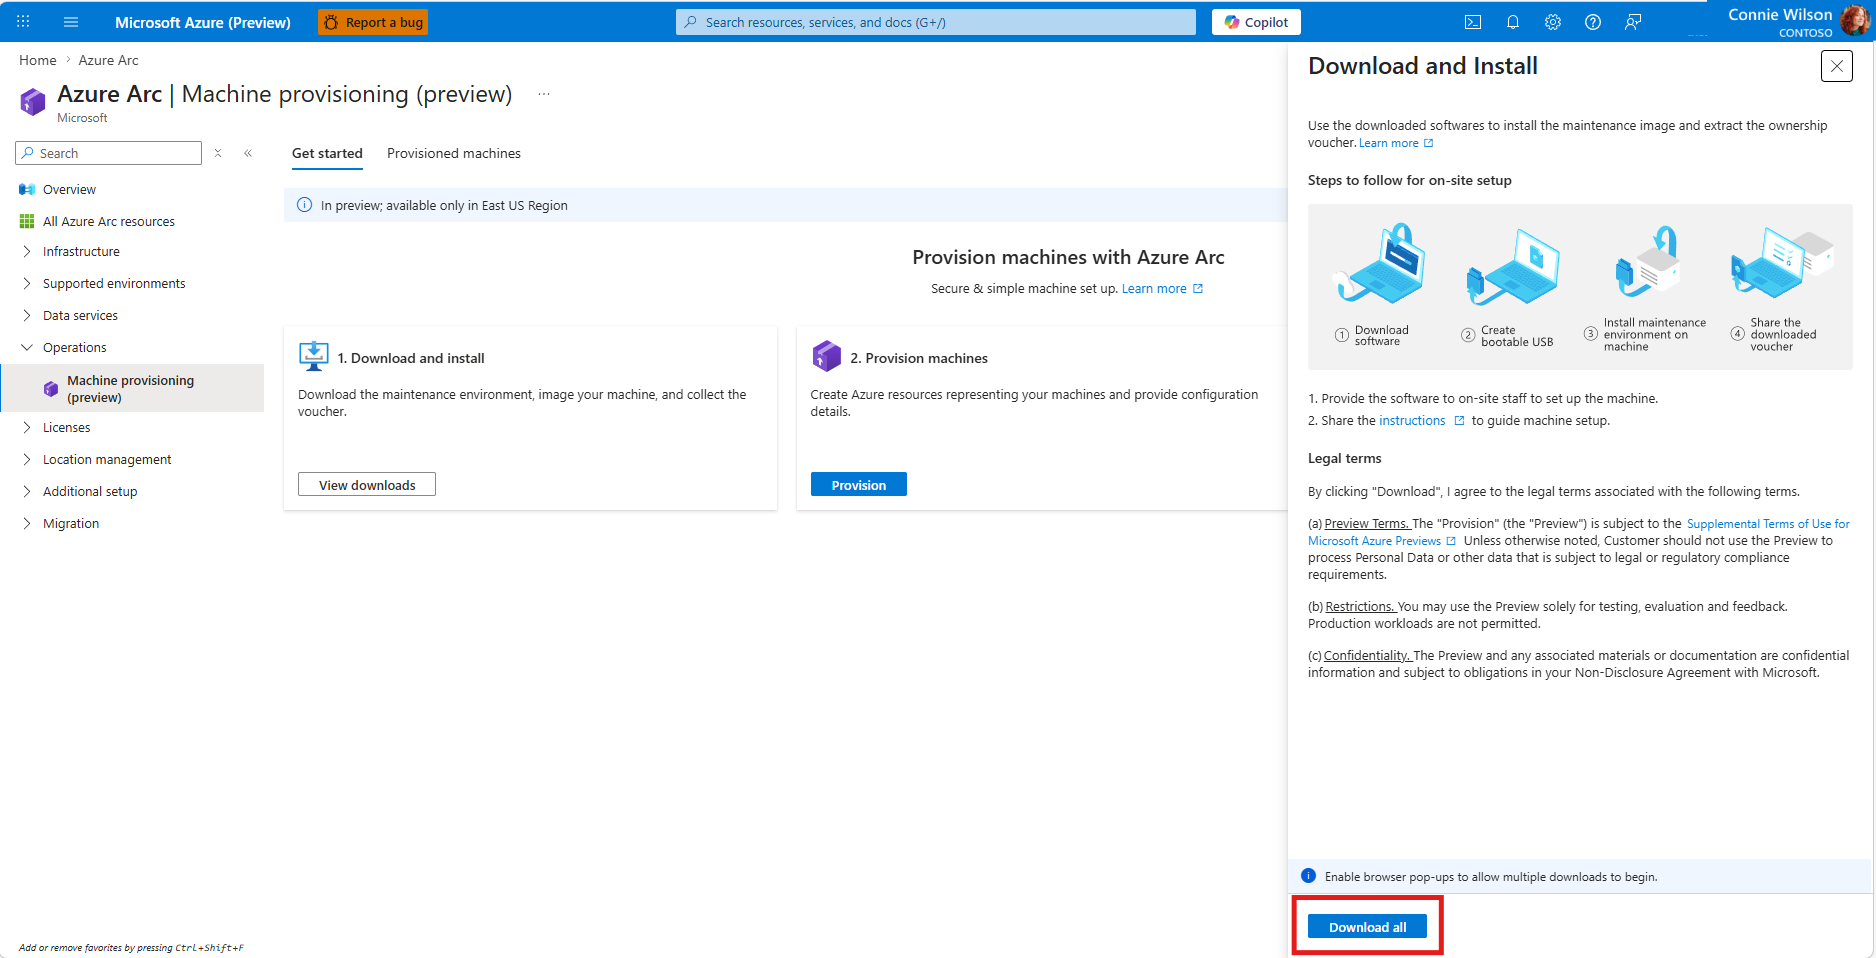Image resolution: width=1876 pixels, height=958 pixels.
Task: Open the instructions link for machine setup
Action: [x=1421, y=421]
